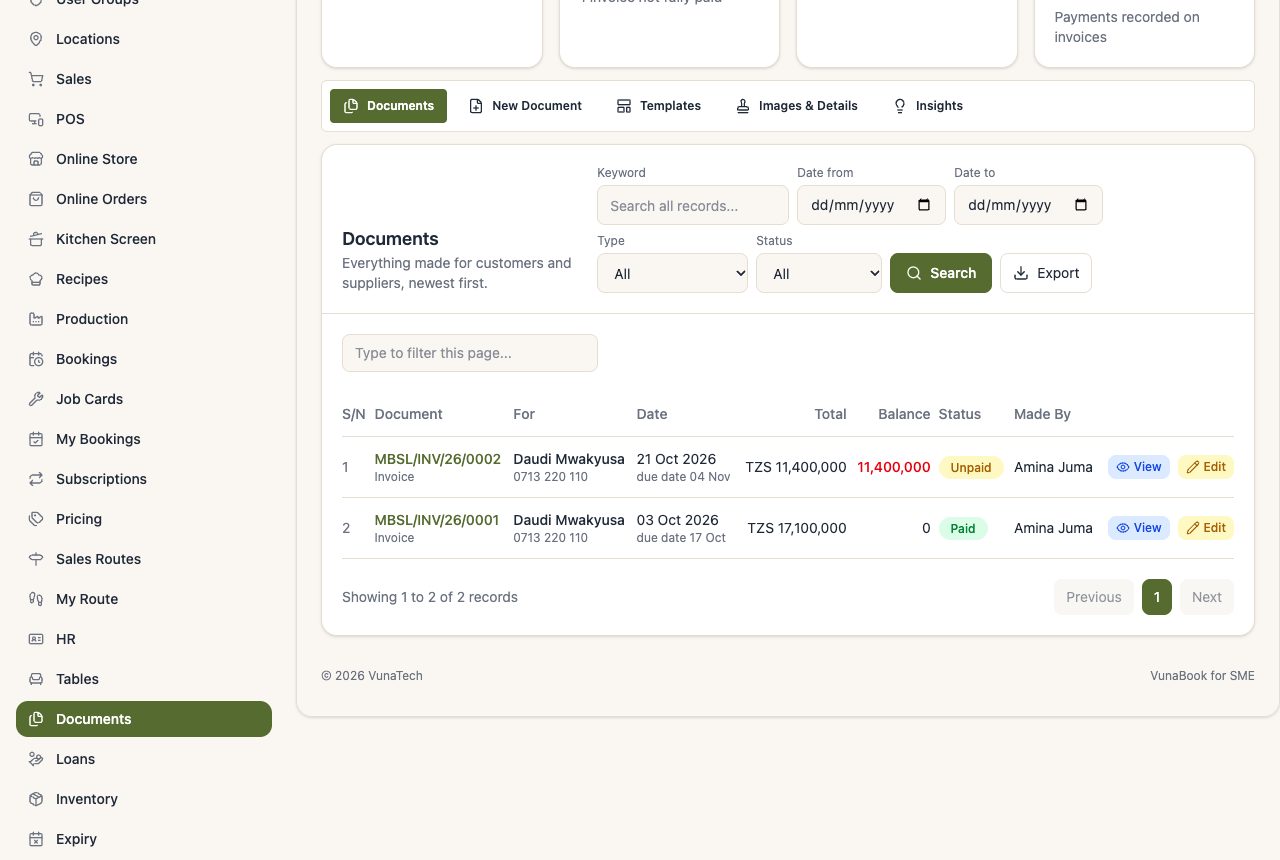Click the Online Store shop icon
1280x860 pixels.
[36, 159]
